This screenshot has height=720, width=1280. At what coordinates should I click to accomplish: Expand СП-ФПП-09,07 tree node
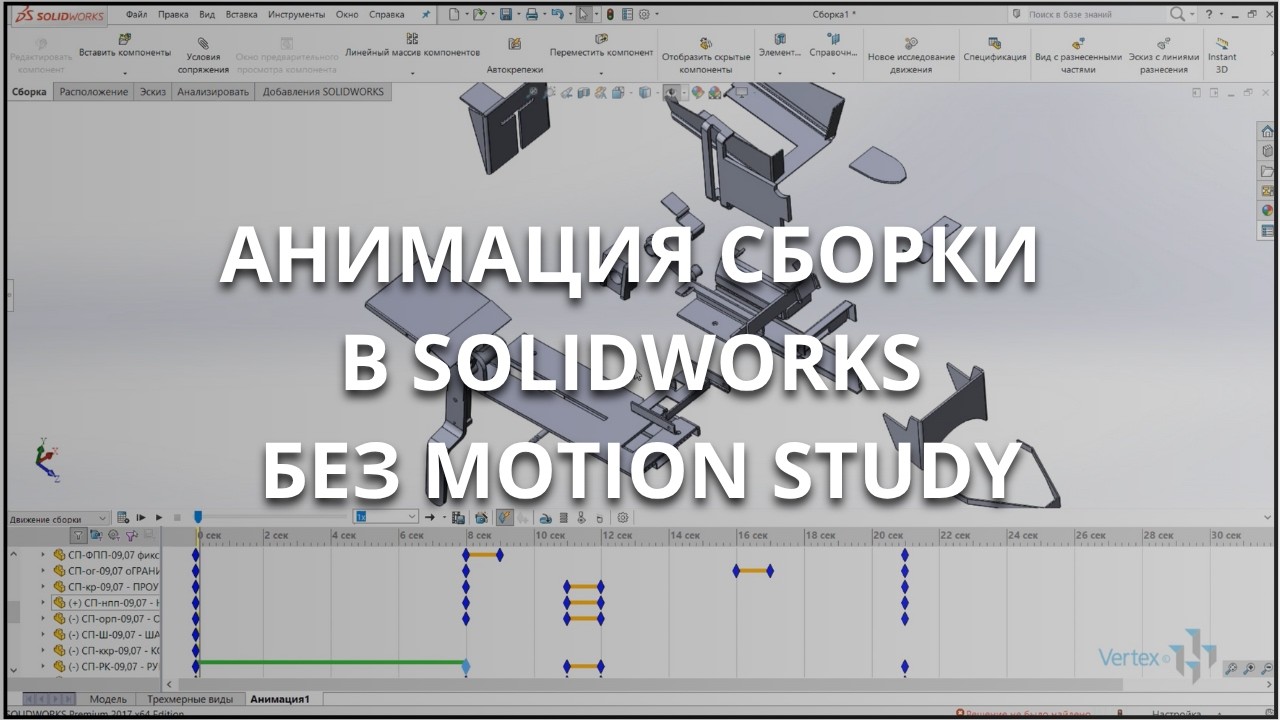pos(43,554)
